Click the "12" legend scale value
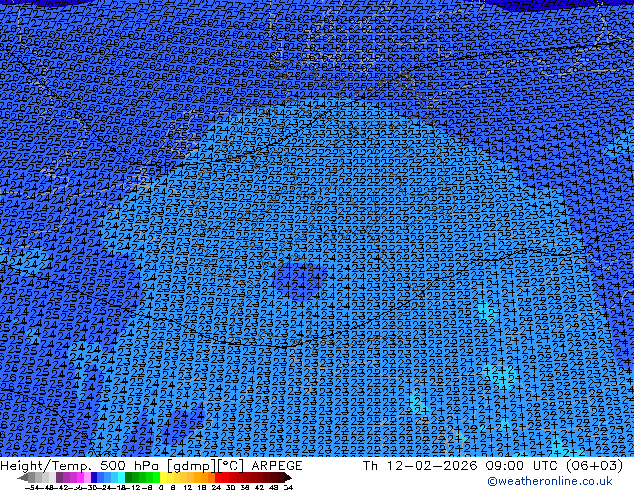The image size is (634, 490). pyautogui.click(x=188, y=488)
